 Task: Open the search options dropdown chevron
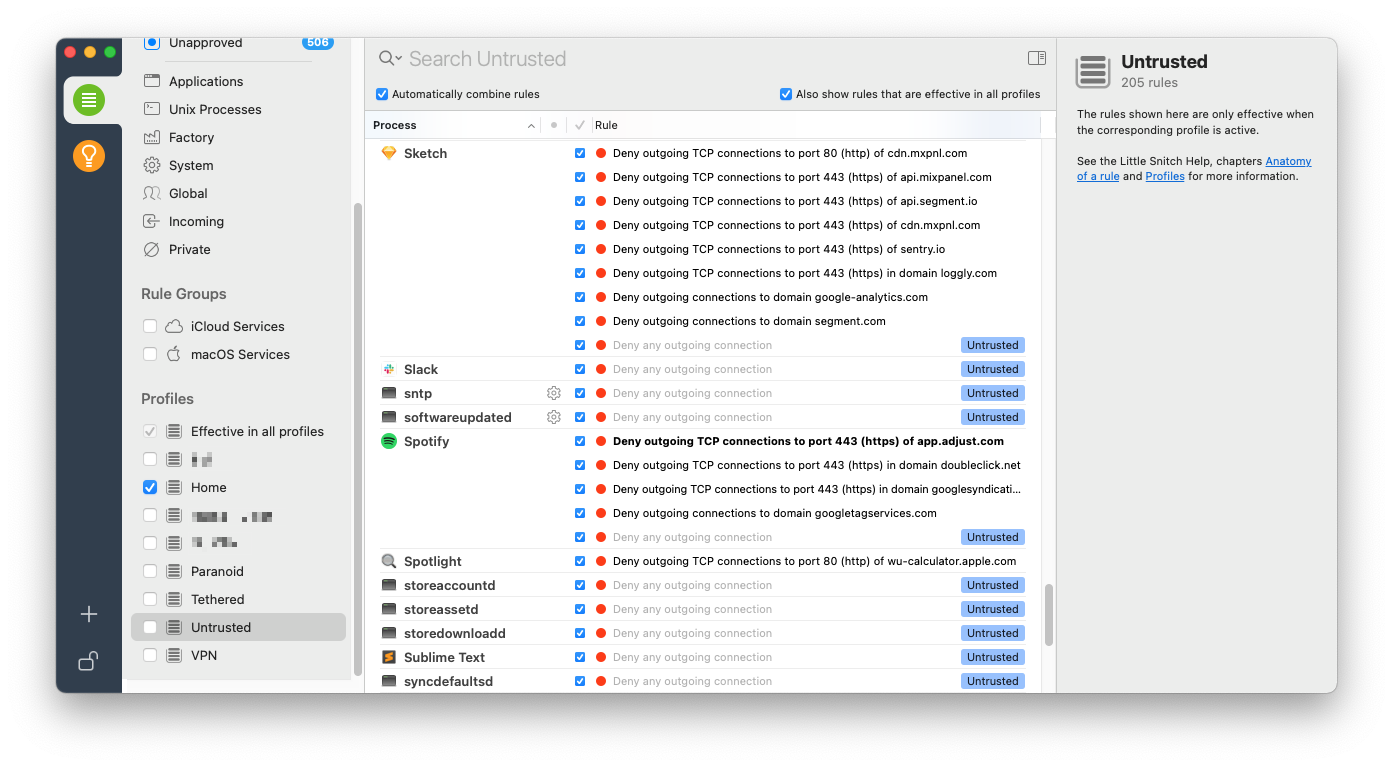398,60
